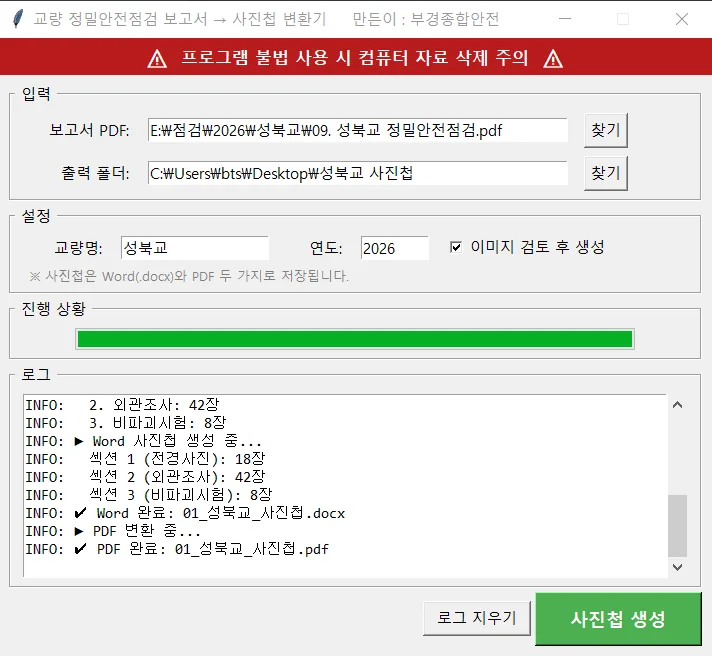Click the note '사진첩은 Word(.docx)와 PDF 두 가지로 저장됩니다'

(189, 276)
